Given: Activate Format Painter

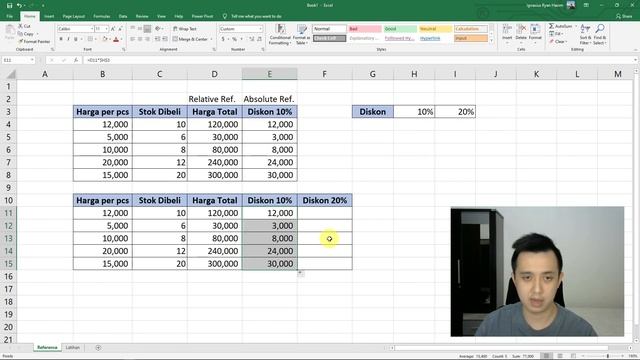Looking at the screenshot, I should [33, 41].
